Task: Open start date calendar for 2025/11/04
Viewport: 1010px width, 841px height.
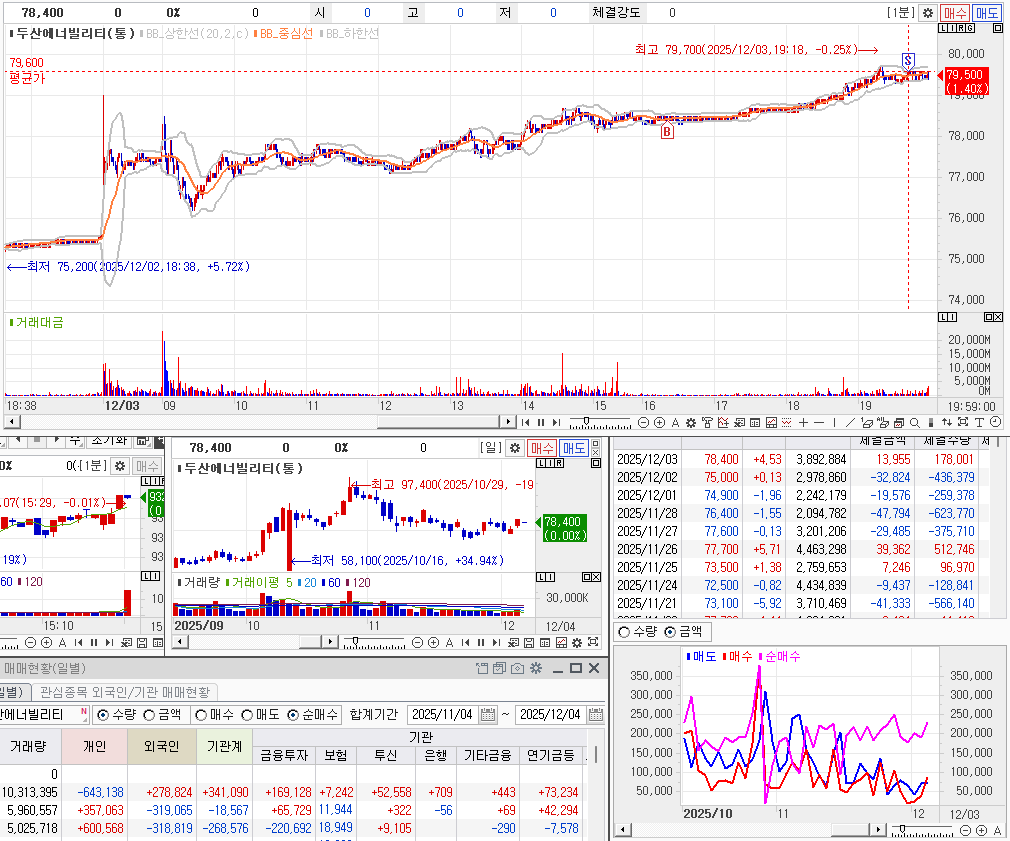Action: click(488, 715)
